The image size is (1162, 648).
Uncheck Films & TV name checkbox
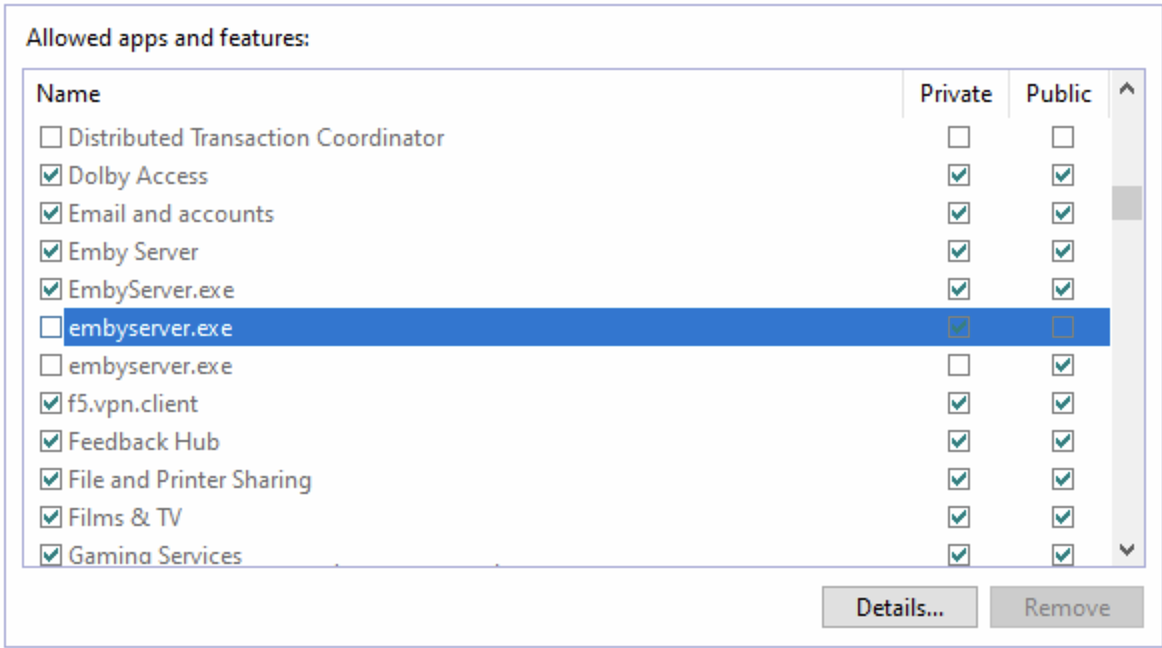50,518
